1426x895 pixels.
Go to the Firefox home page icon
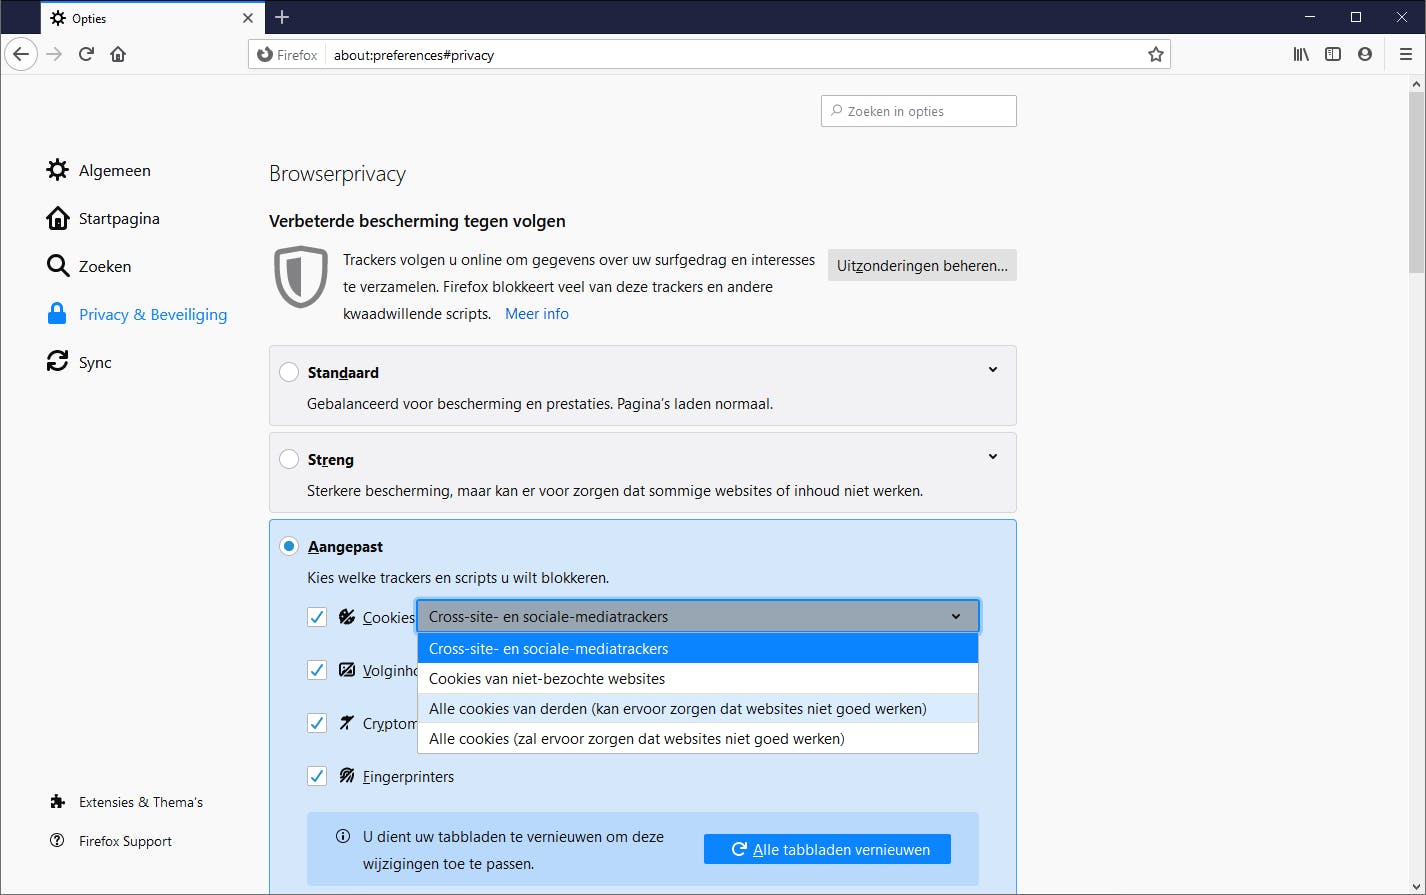(118, 54)
